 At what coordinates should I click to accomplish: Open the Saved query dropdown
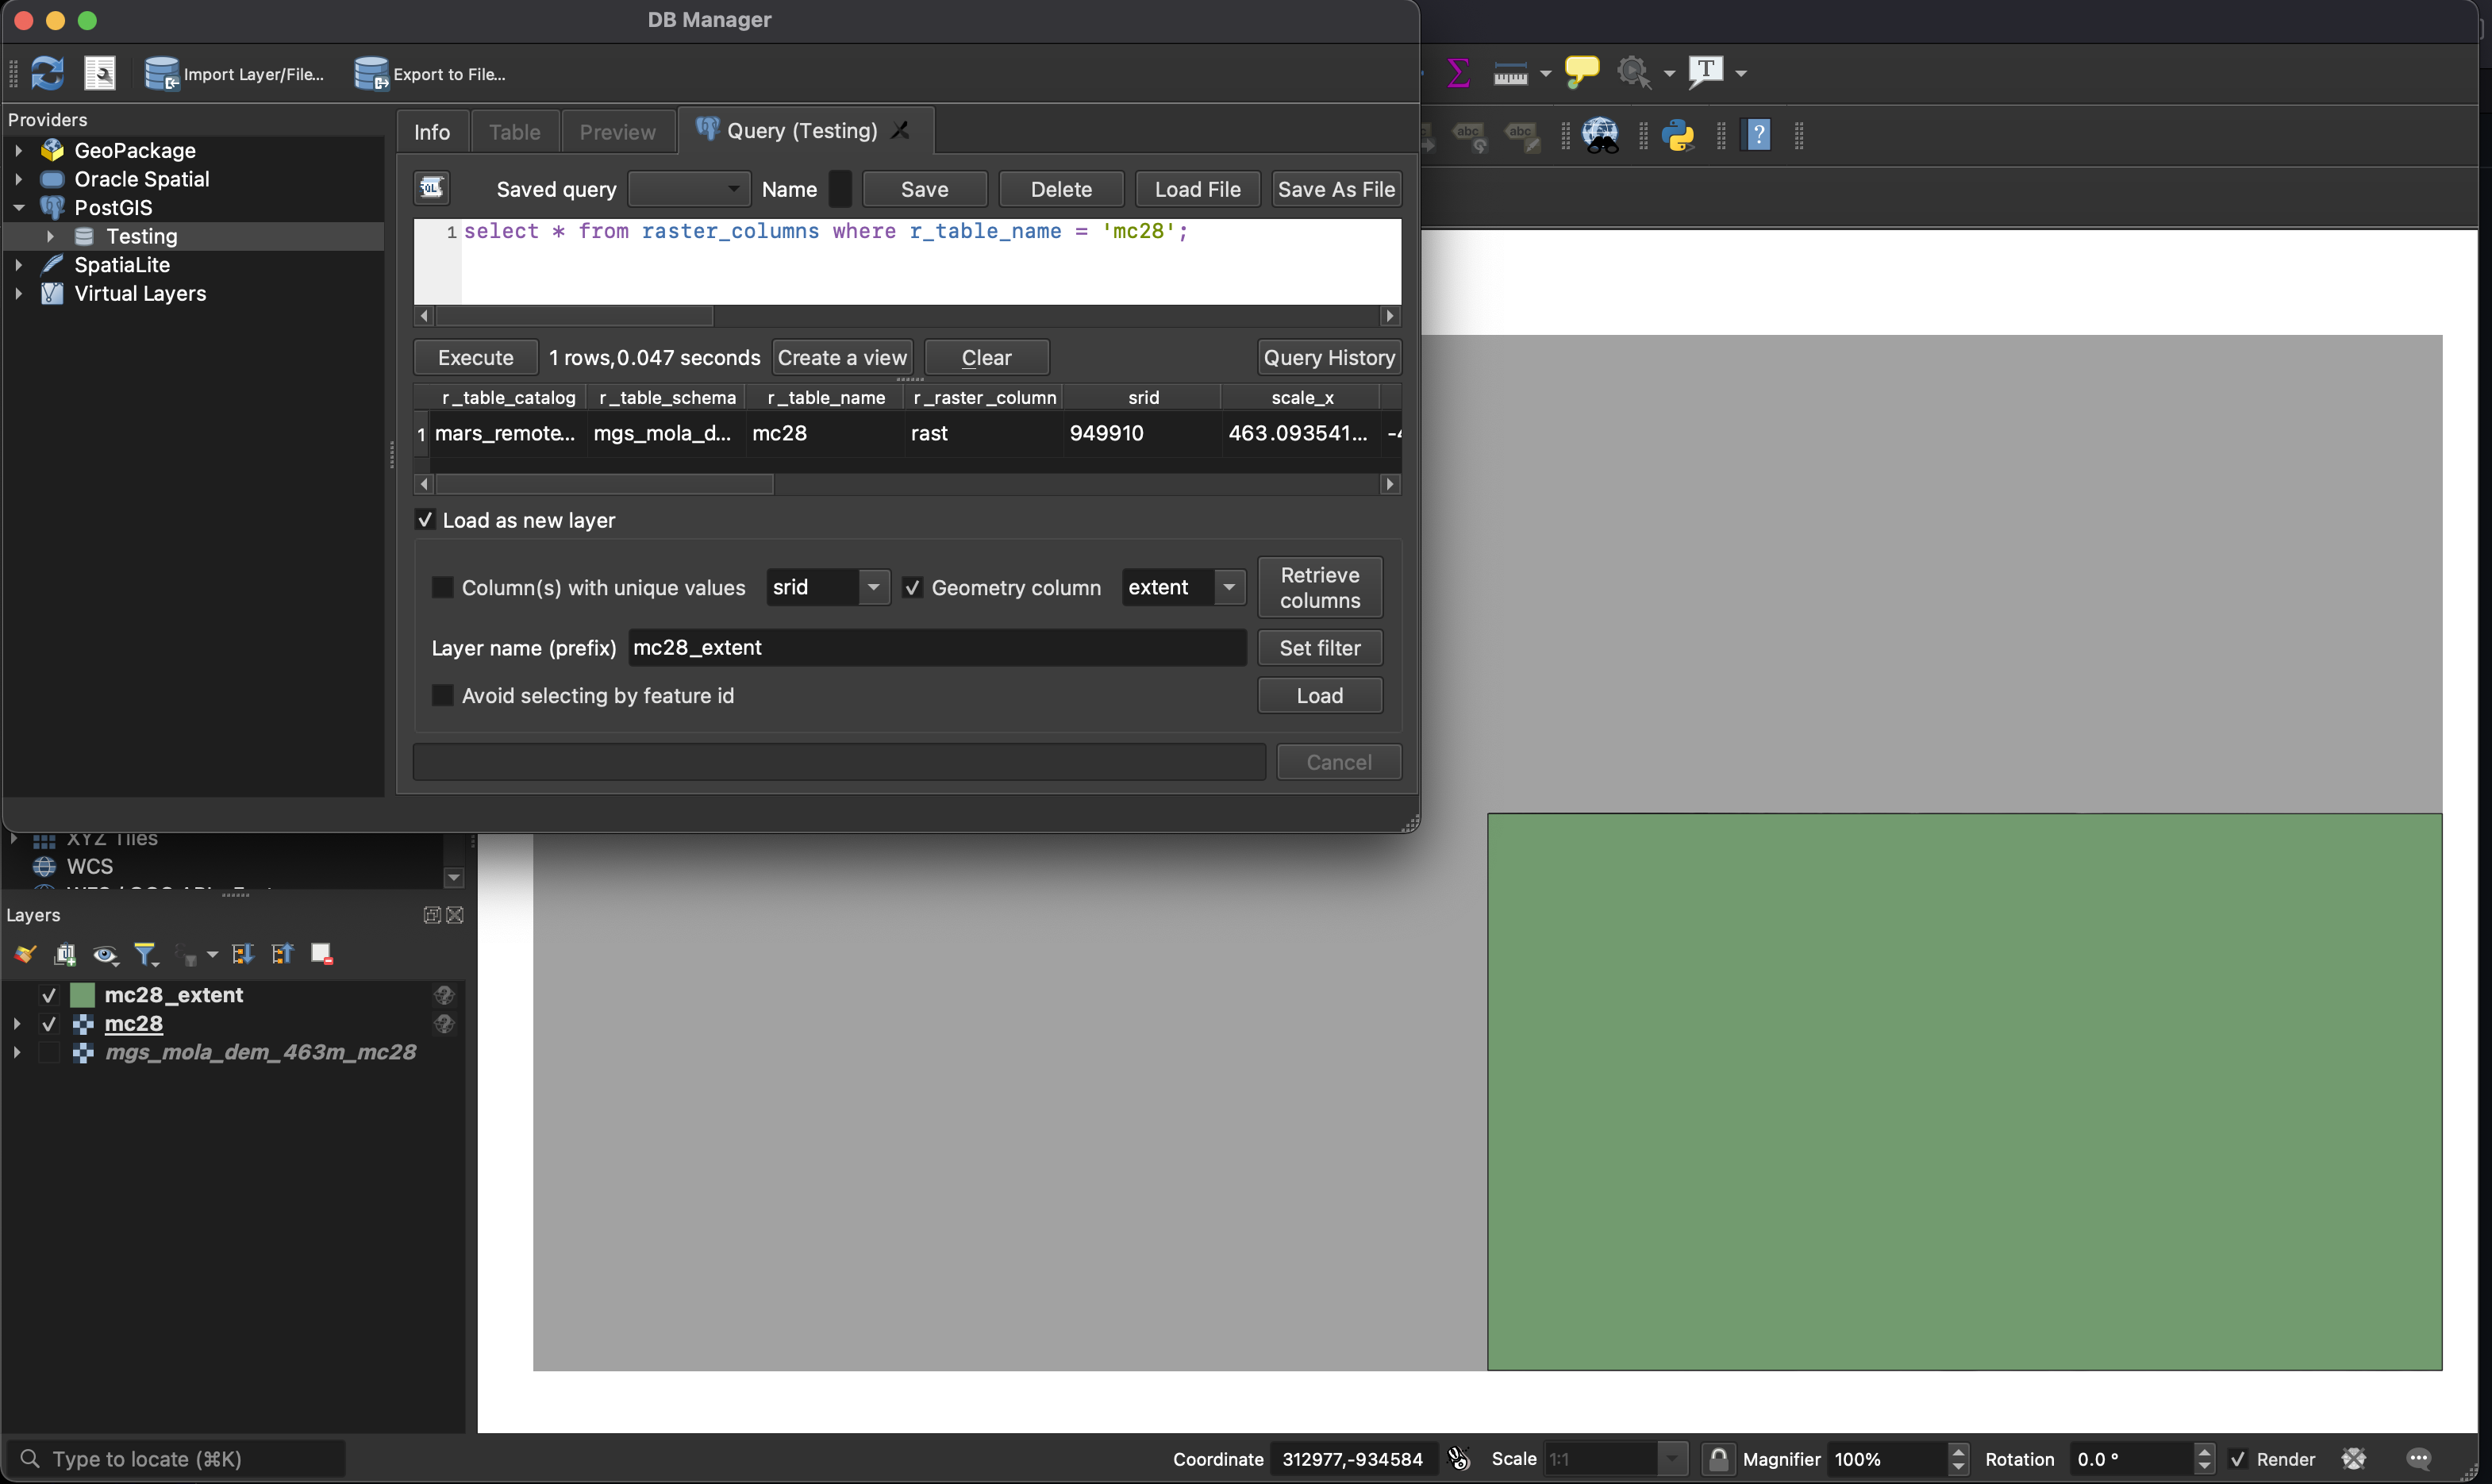point(688,189)
